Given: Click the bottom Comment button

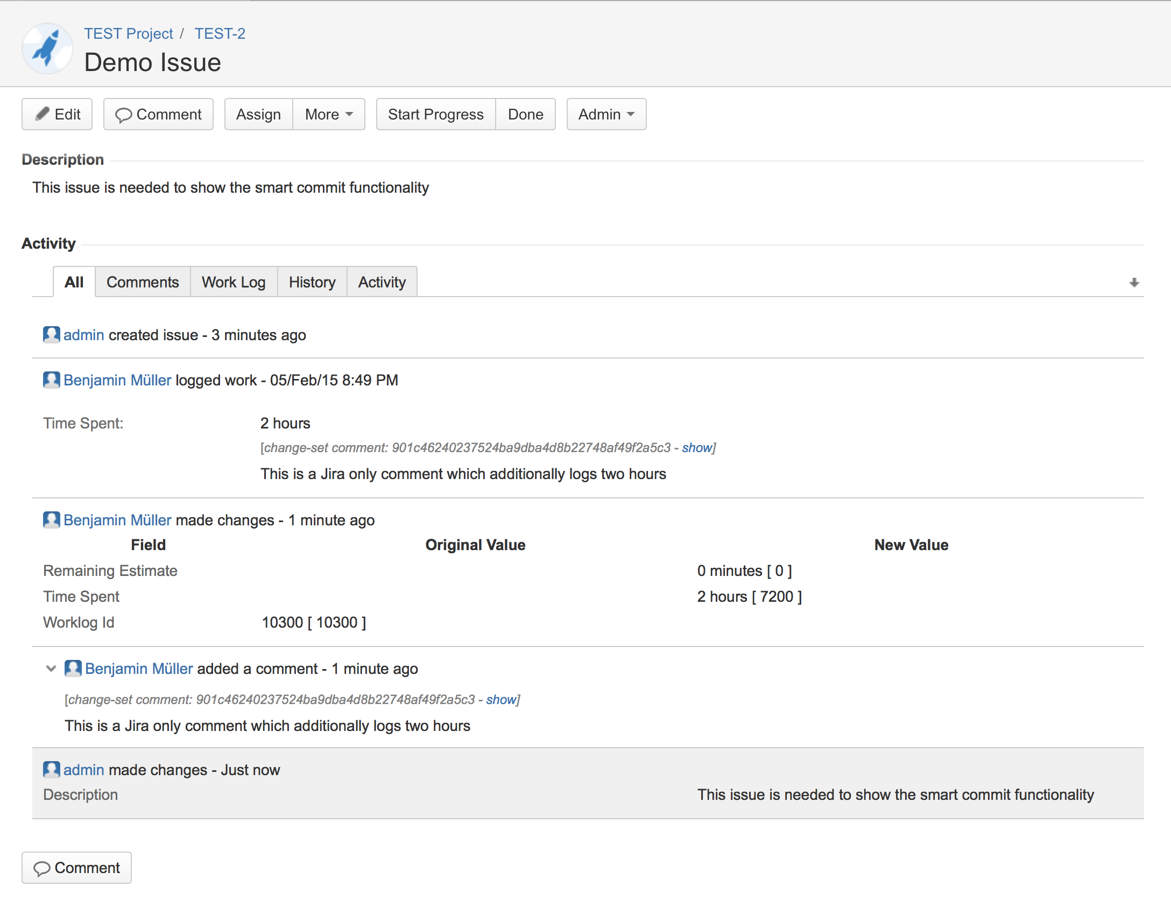Looking at the screenshot, I should 77,868.
